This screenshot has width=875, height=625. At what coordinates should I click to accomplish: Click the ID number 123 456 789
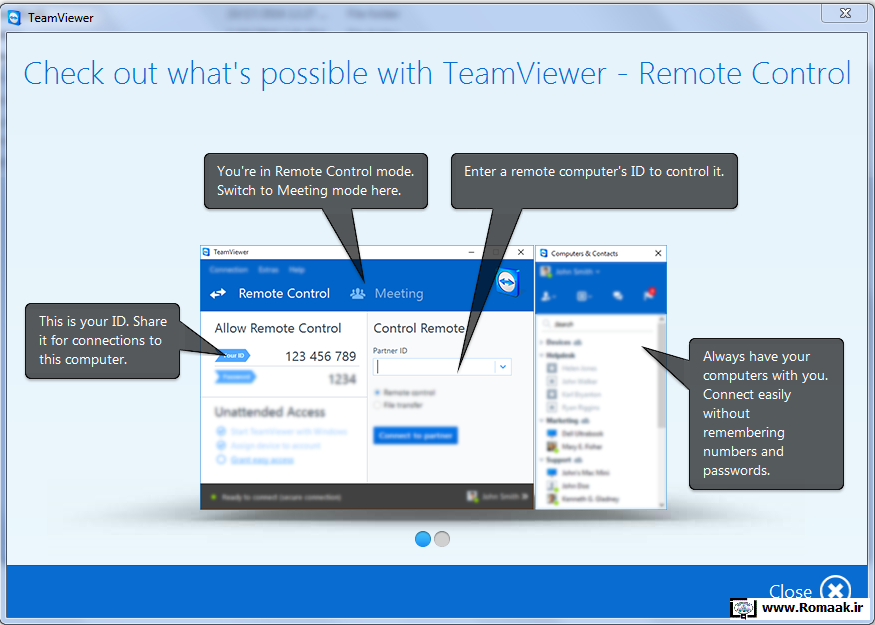320,356
